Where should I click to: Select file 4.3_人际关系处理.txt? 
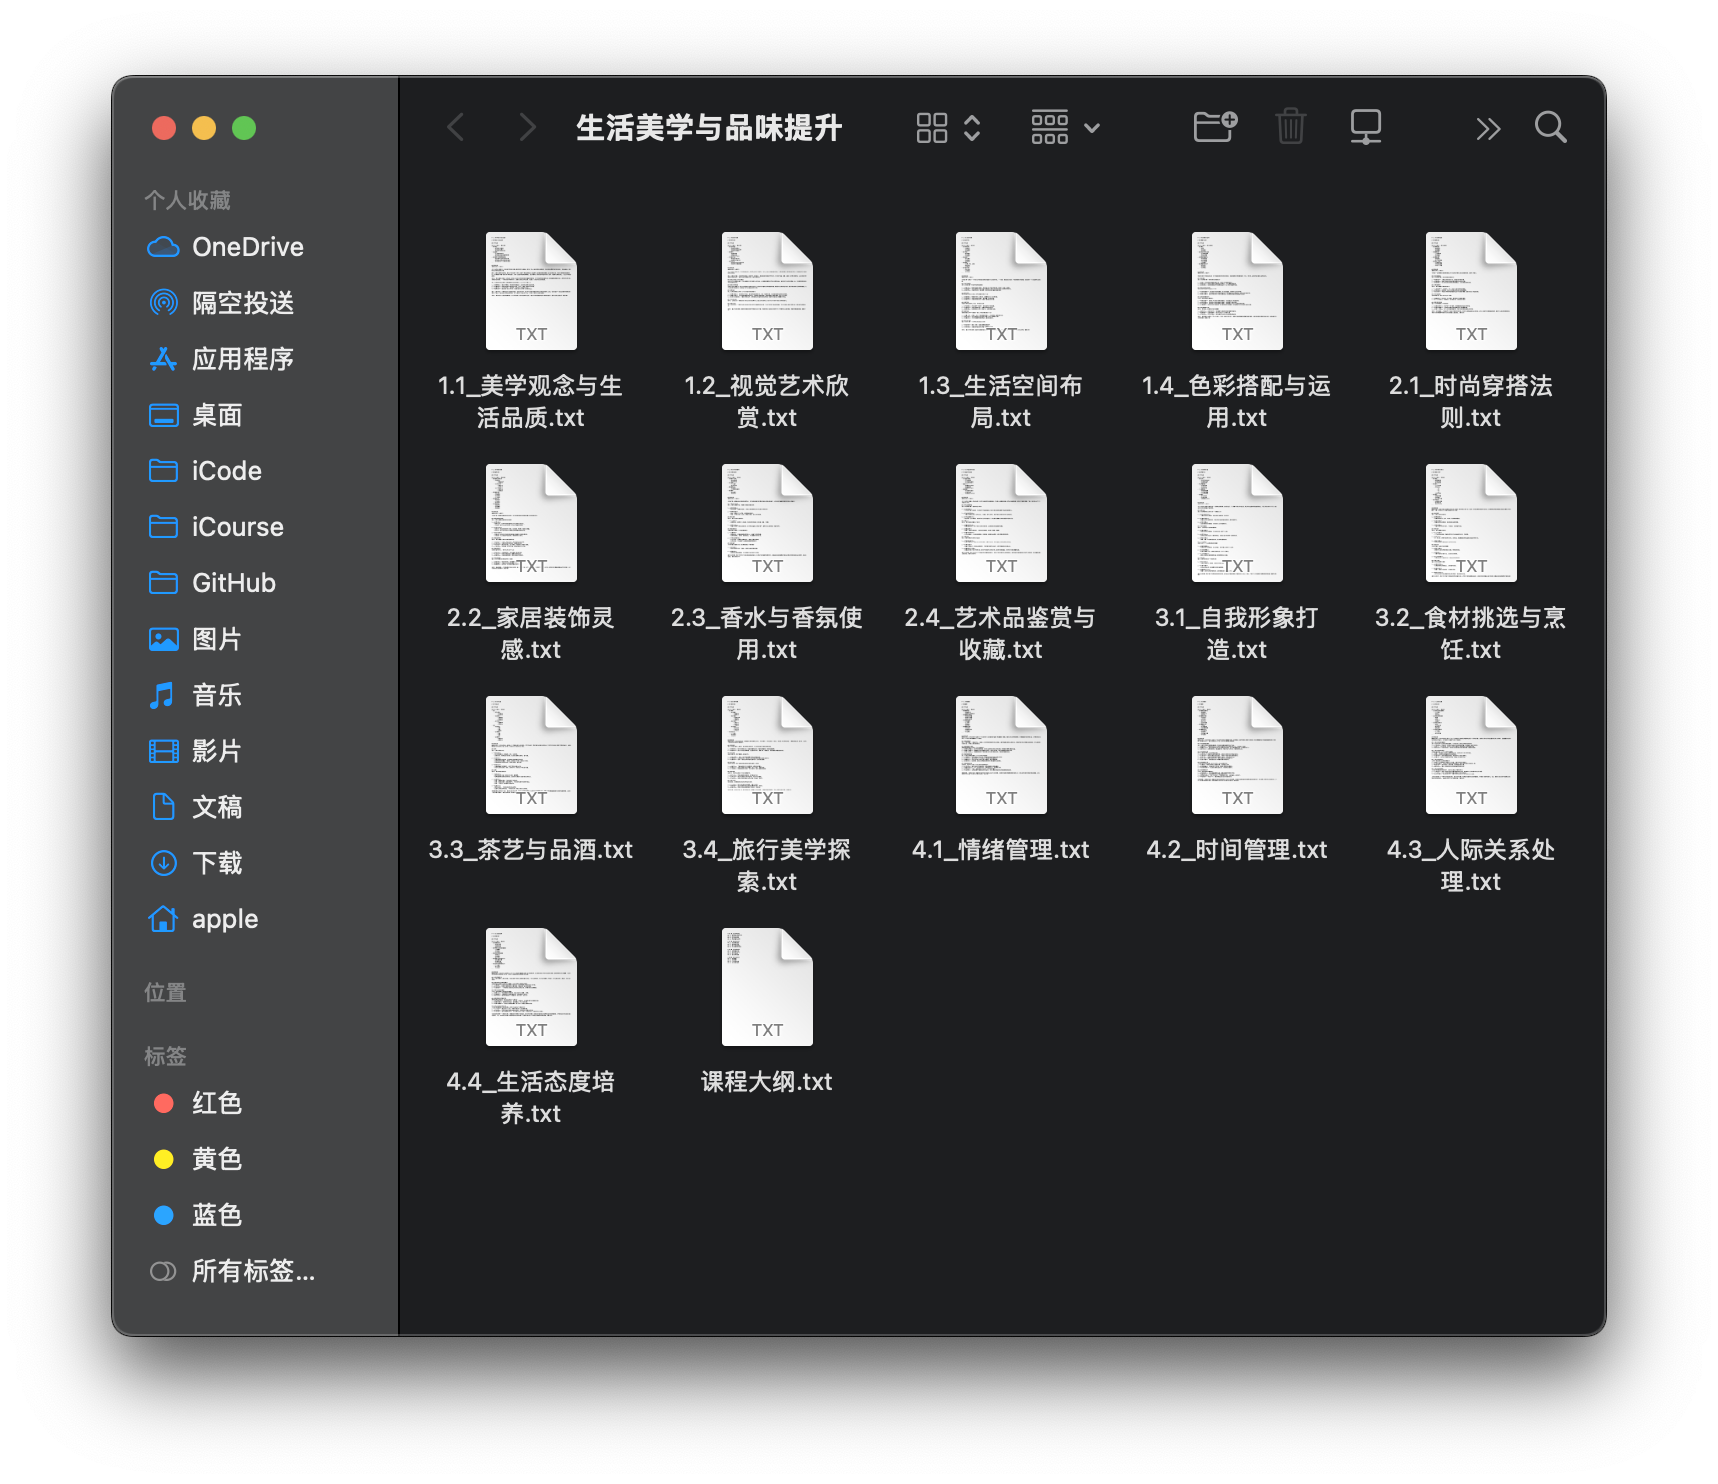(1471, 794)
